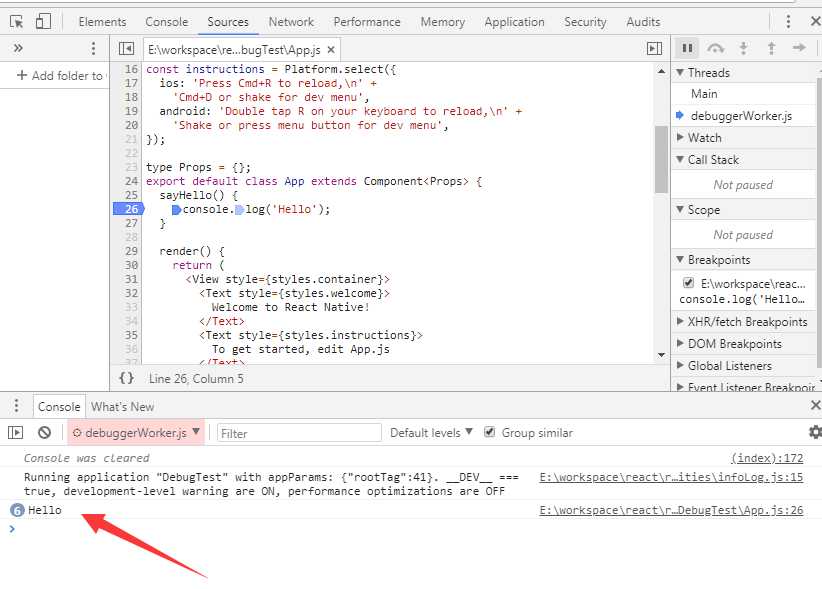Hide the navigator sidebar
The image size is (822, 589).
click(x=126, y=49)
